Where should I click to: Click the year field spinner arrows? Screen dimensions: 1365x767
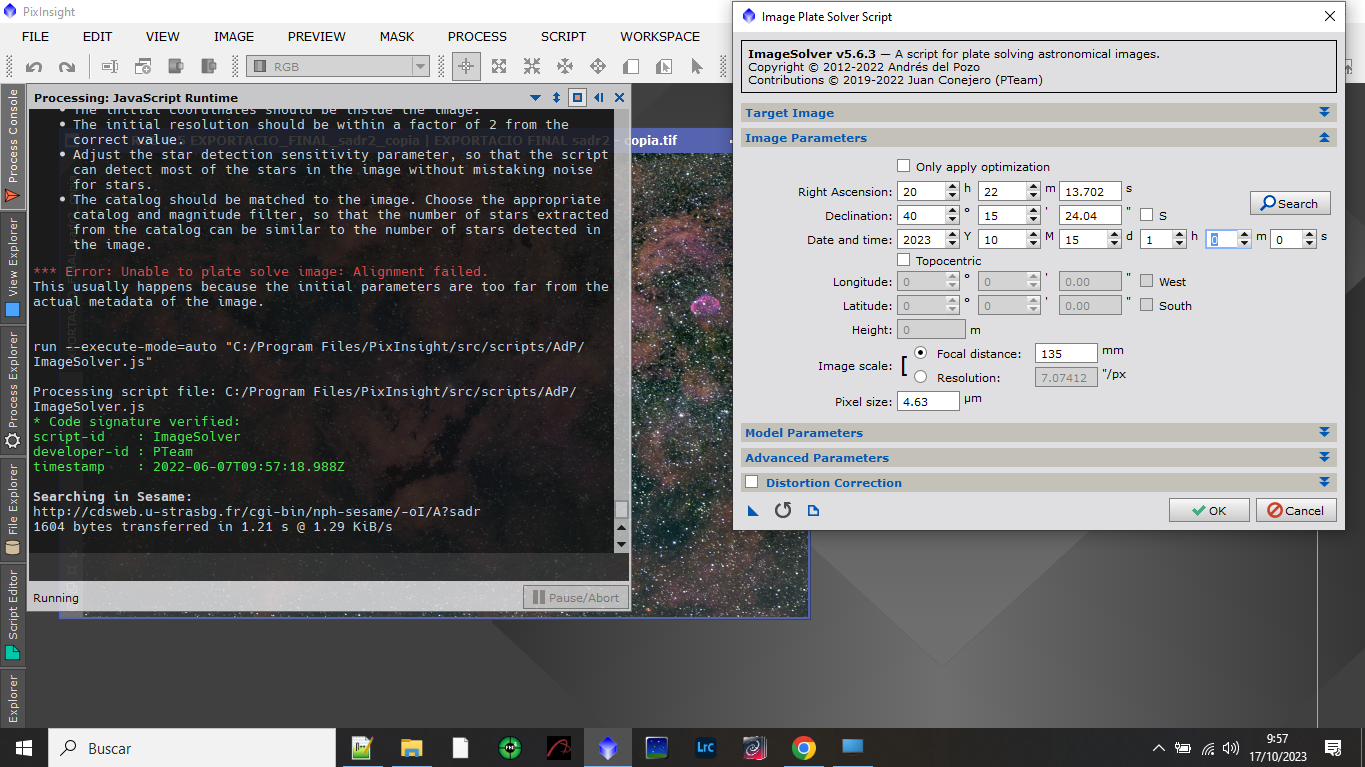(x=952, y=239)
